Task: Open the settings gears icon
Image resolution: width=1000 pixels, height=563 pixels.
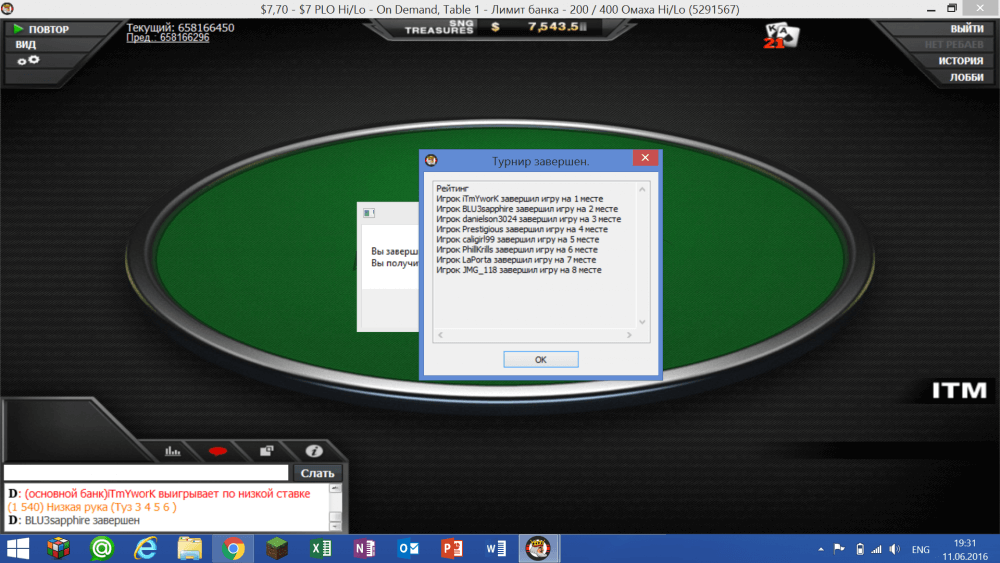Action: click(28, 61)
